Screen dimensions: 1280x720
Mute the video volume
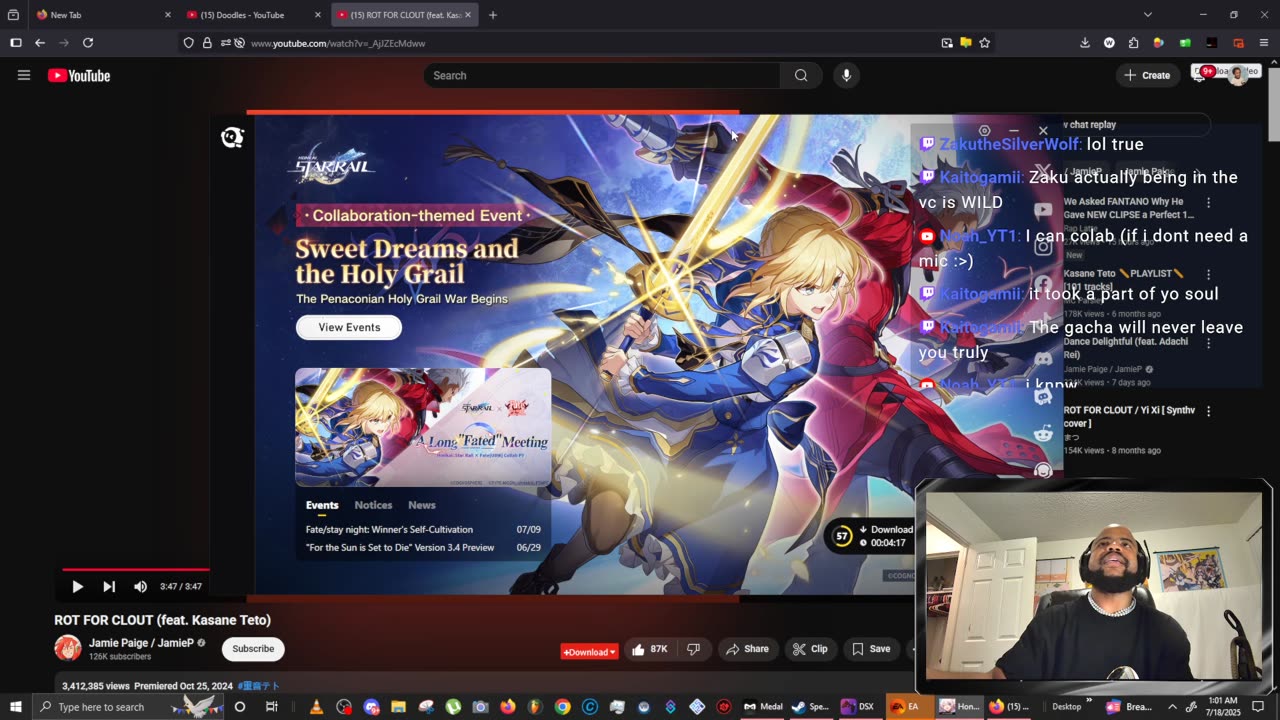point(140,587)
